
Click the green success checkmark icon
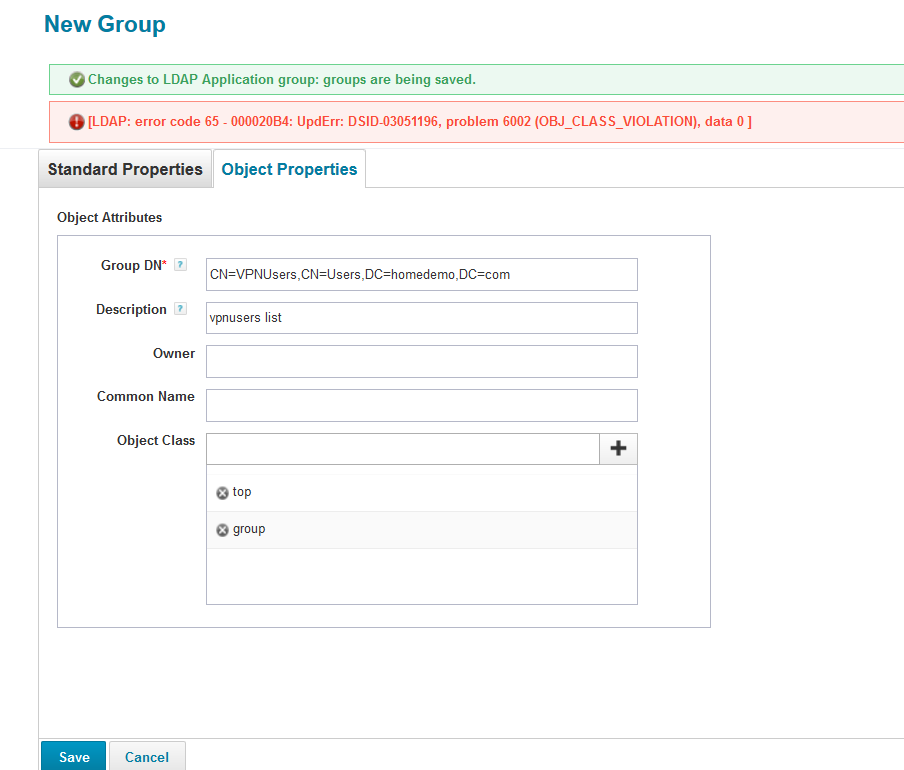(x=77, y=80)
